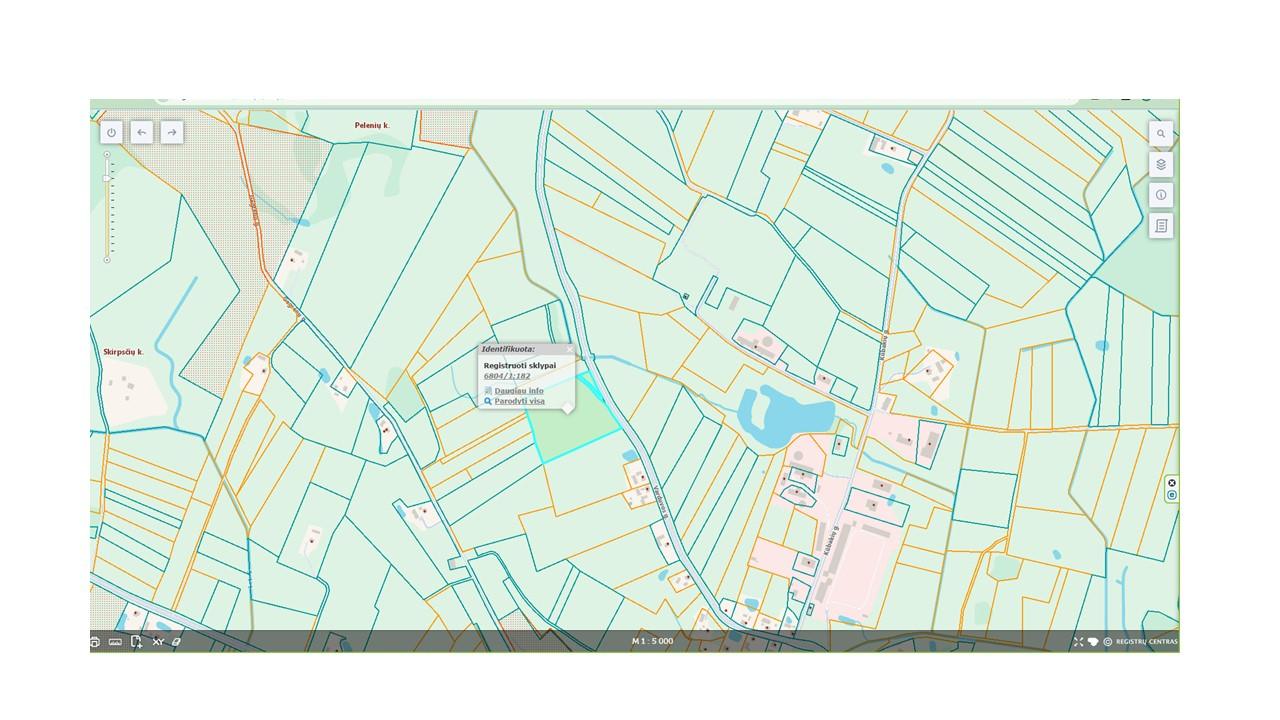Go to previous map view arrow
Image resolution: width=1280 pixels, height=720 pixels.
tap(142, 132)
